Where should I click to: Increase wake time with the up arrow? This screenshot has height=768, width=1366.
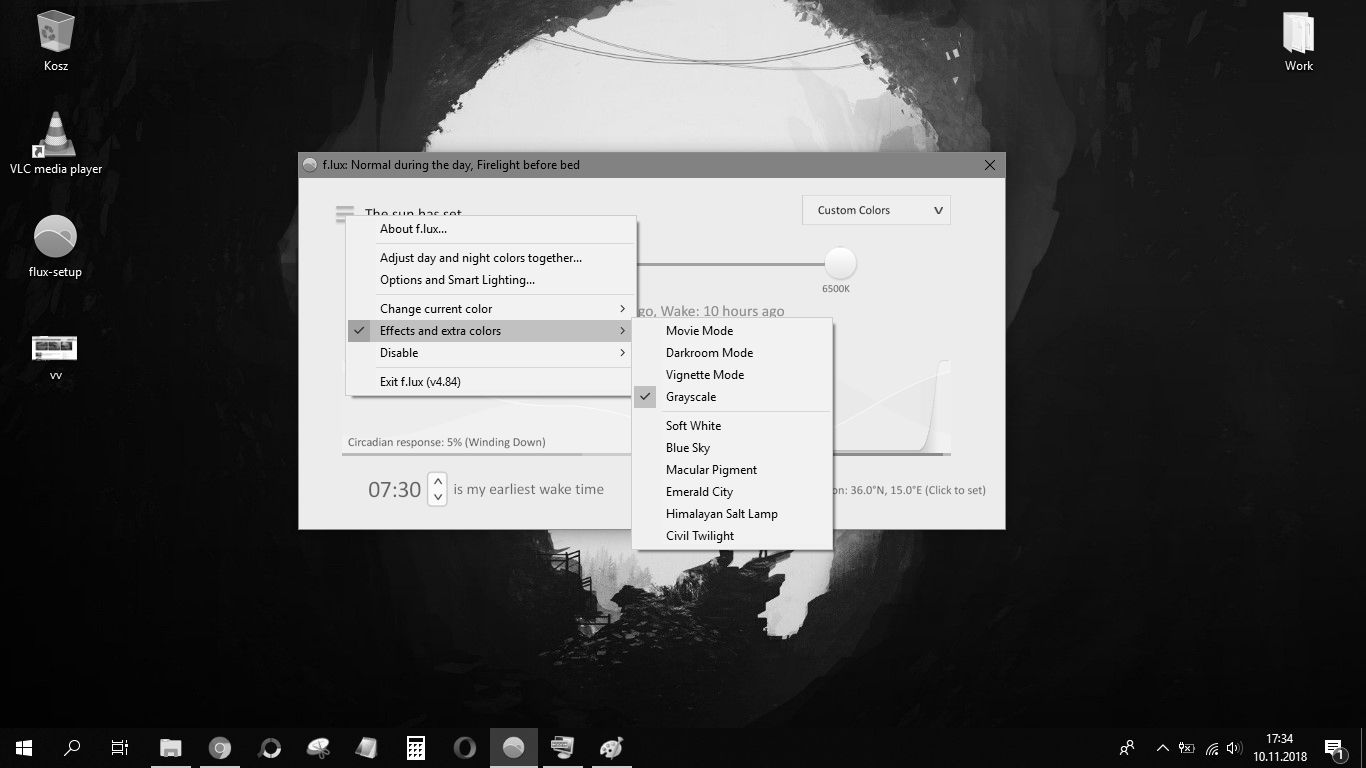pyautogui.click(x=437, y=482)
